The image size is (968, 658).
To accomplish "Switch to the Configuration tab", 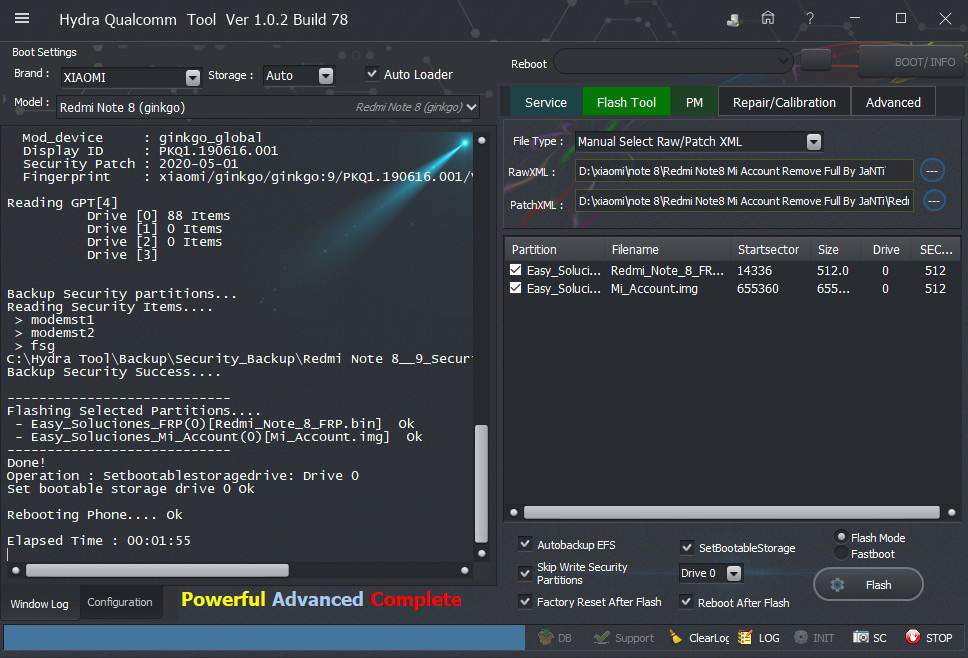I will tap(120, 602).
